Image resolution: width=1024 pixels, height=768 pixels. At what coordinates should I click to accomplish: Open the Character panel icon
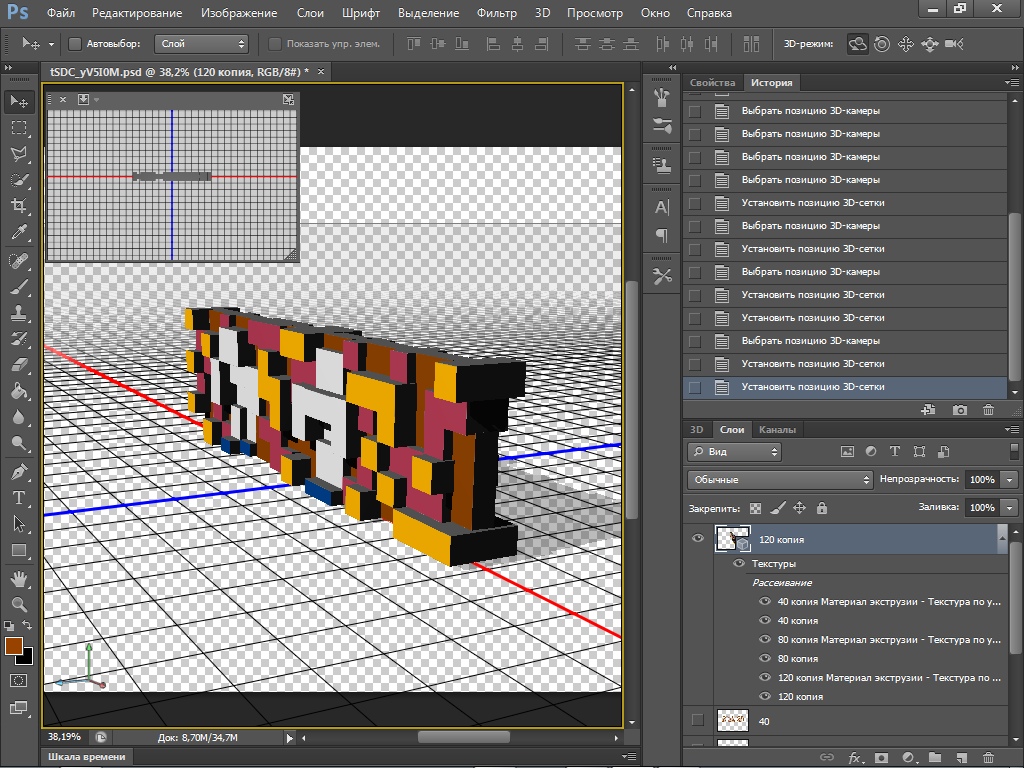pyautogui.click(x=662, y=207)
